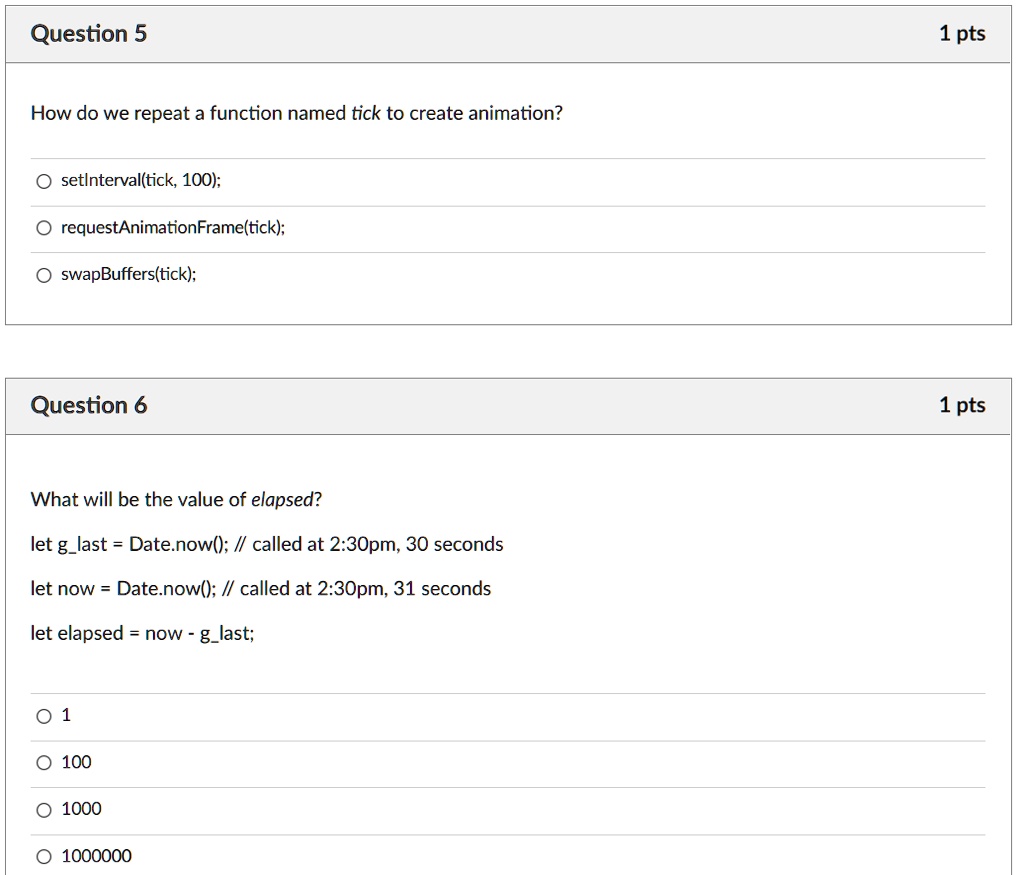
Task: Click the 'How do we repeat a function' prompt
Action: point(296,113)
